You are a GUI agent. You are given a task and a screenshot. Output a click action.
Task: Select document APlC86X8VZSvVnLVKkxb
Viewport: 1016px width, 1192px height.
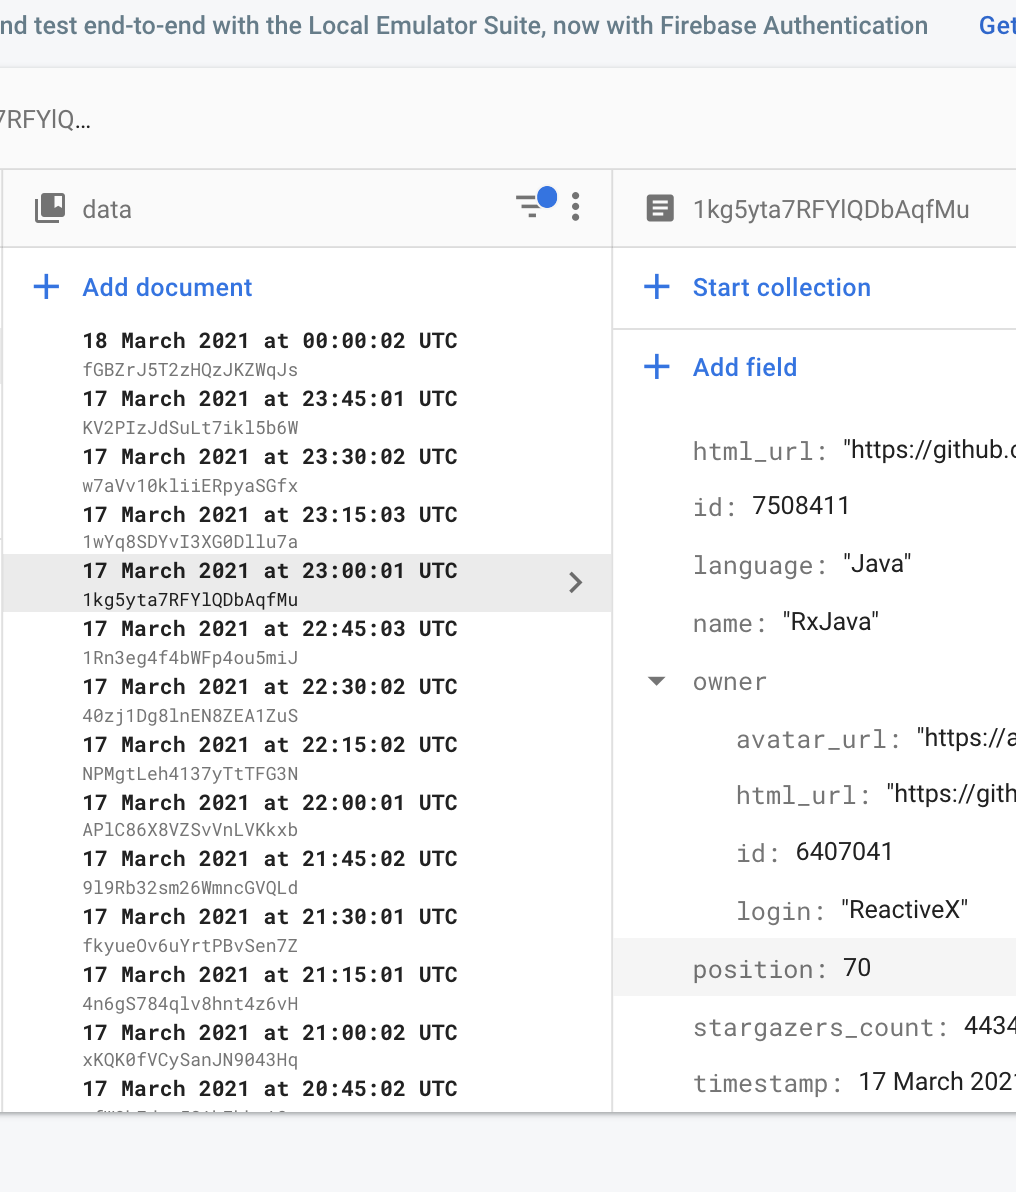[x=190, y=830]
